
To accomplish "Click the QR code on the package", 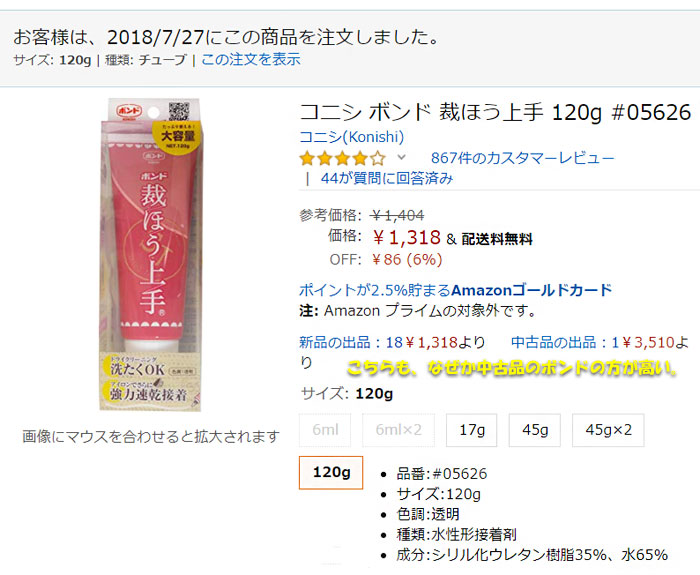I will [178, 111].
